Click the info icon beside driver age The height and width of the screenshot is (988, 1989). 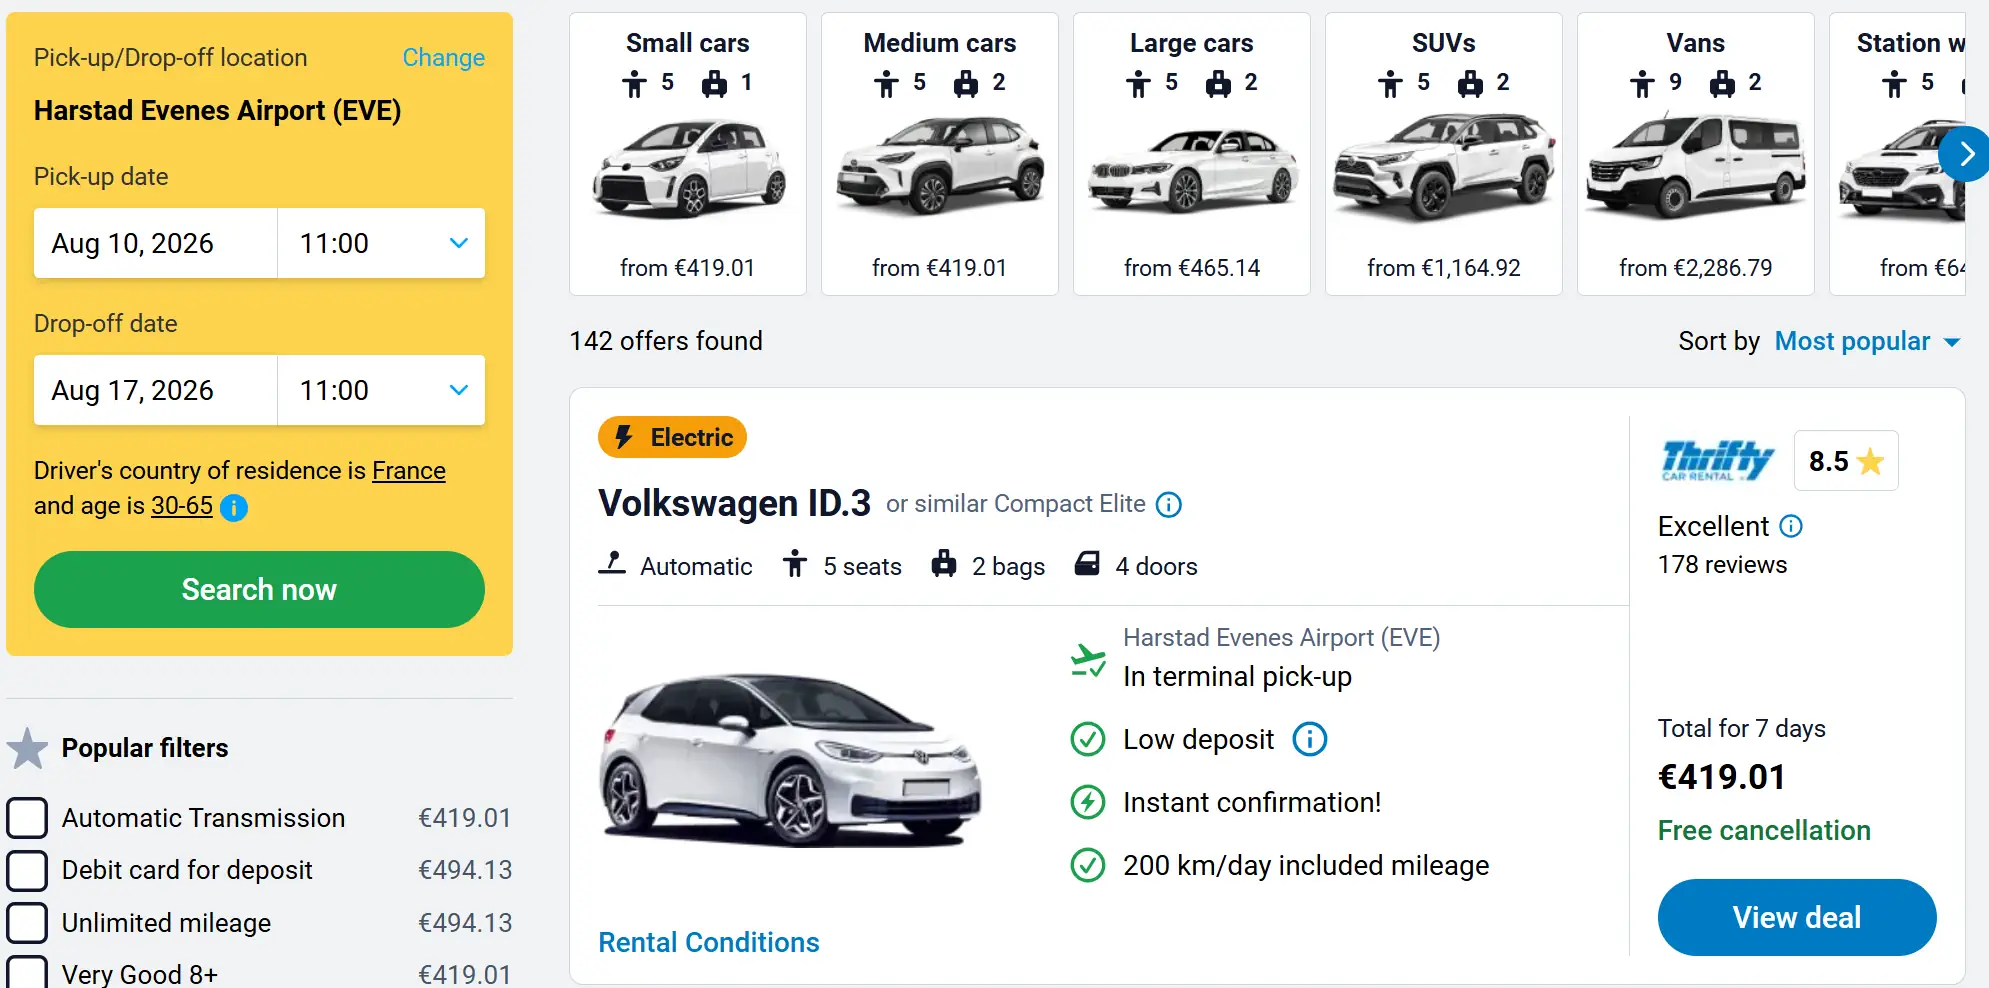pyautogui.click(x=234, y=508)
